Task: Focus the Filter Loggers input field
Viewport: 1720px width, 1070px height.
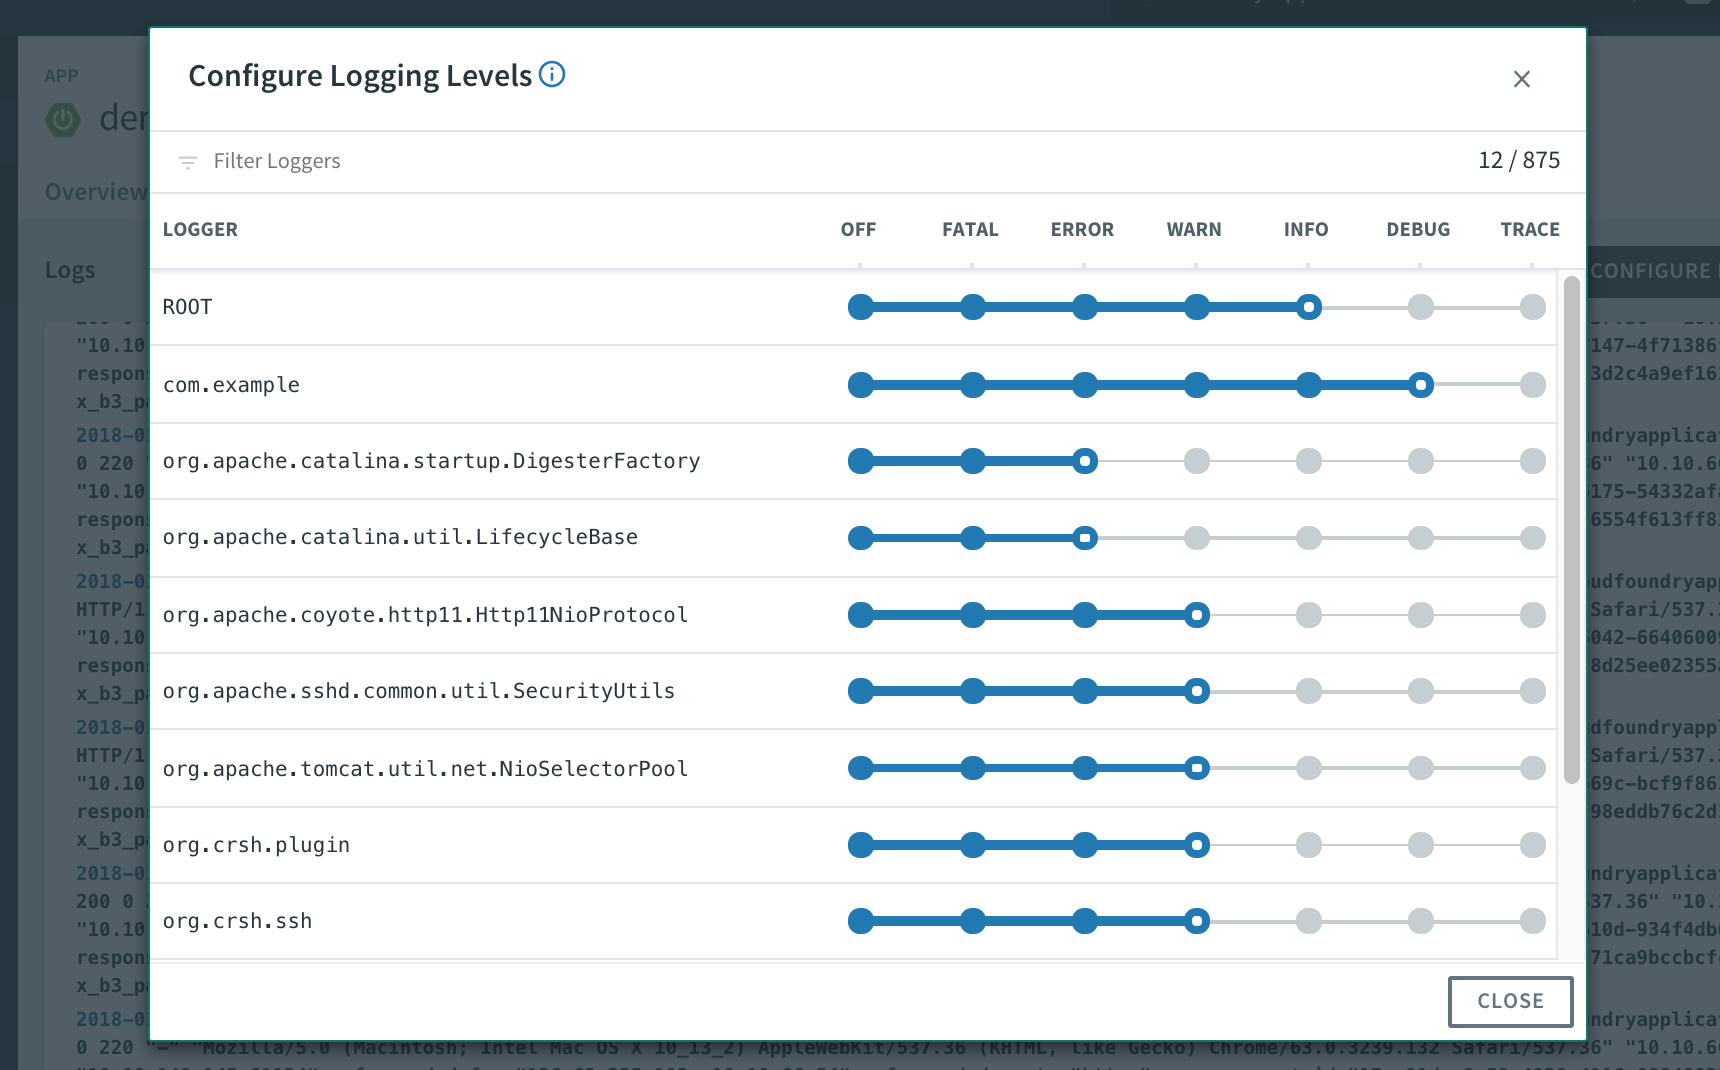Action: (x=820, y=161)
